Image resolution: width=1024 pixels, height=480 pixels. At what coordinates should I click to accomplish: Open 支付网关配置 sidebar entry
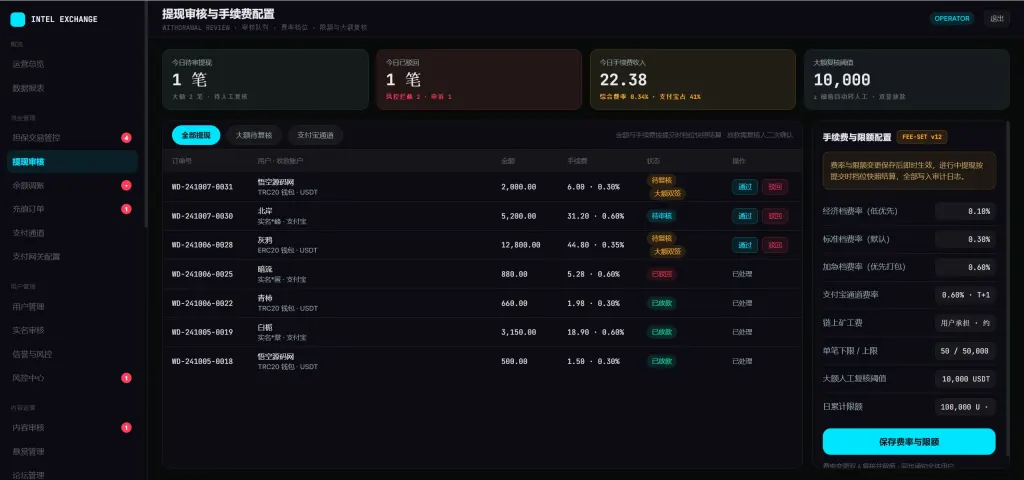coord(72,257)
